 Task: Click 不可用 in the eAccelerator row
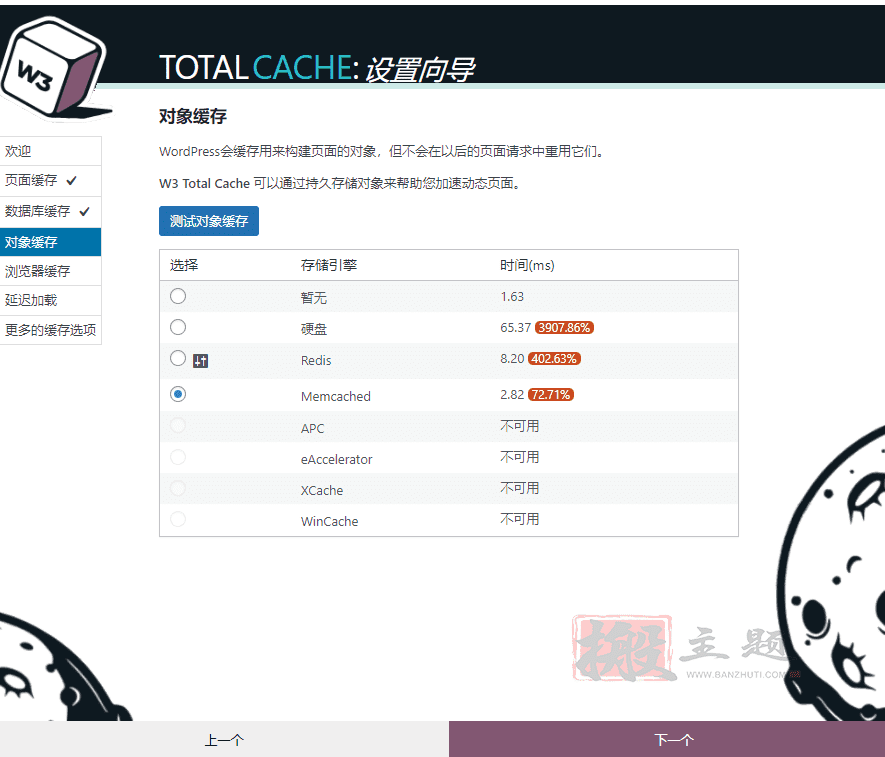(520, 457)
